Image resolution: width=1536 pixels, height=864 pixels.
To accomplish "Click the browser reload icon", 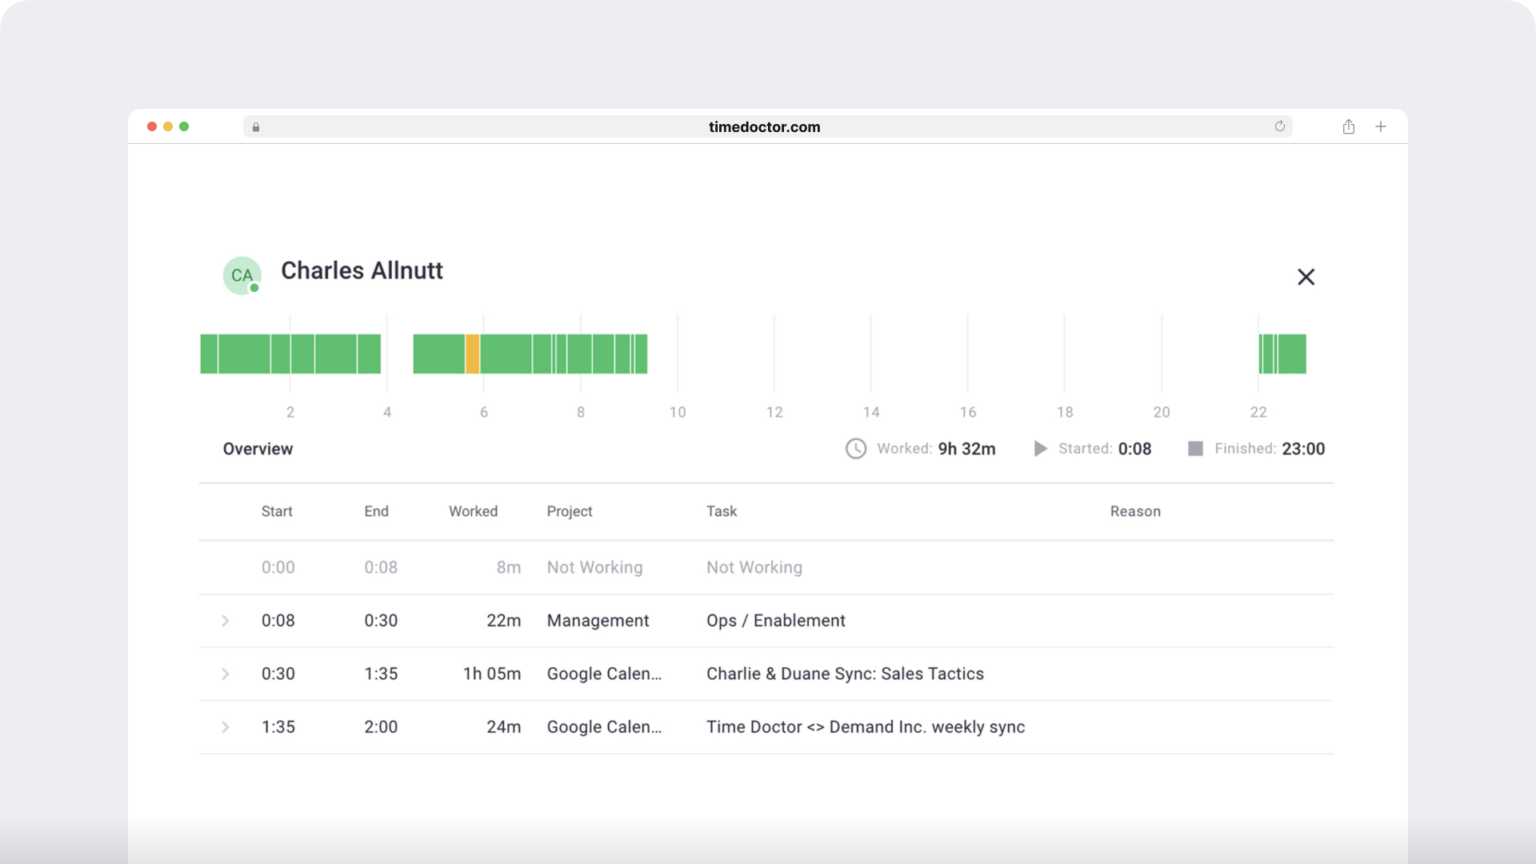I will coord(1279,127).
